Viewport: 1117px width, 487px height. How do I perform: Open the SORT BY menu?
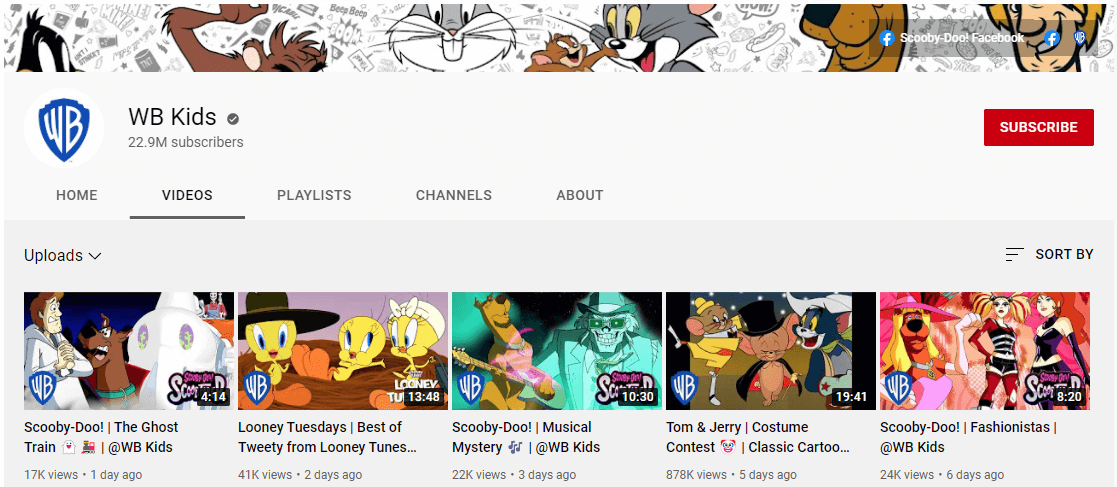coord(1049,254)
